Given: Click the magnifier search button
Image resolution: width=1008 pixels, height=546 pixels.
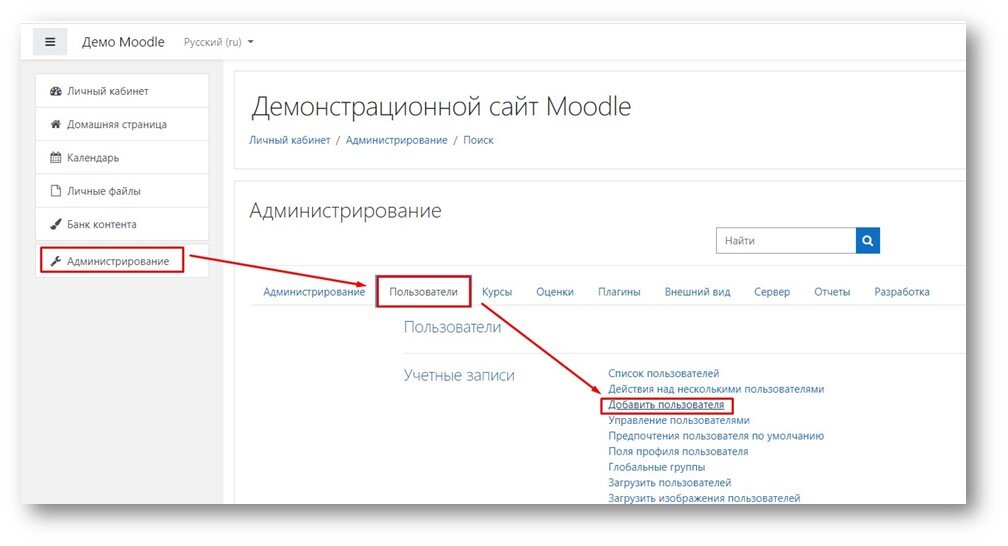Looking at the screenshot, I should tap(867, 241).
